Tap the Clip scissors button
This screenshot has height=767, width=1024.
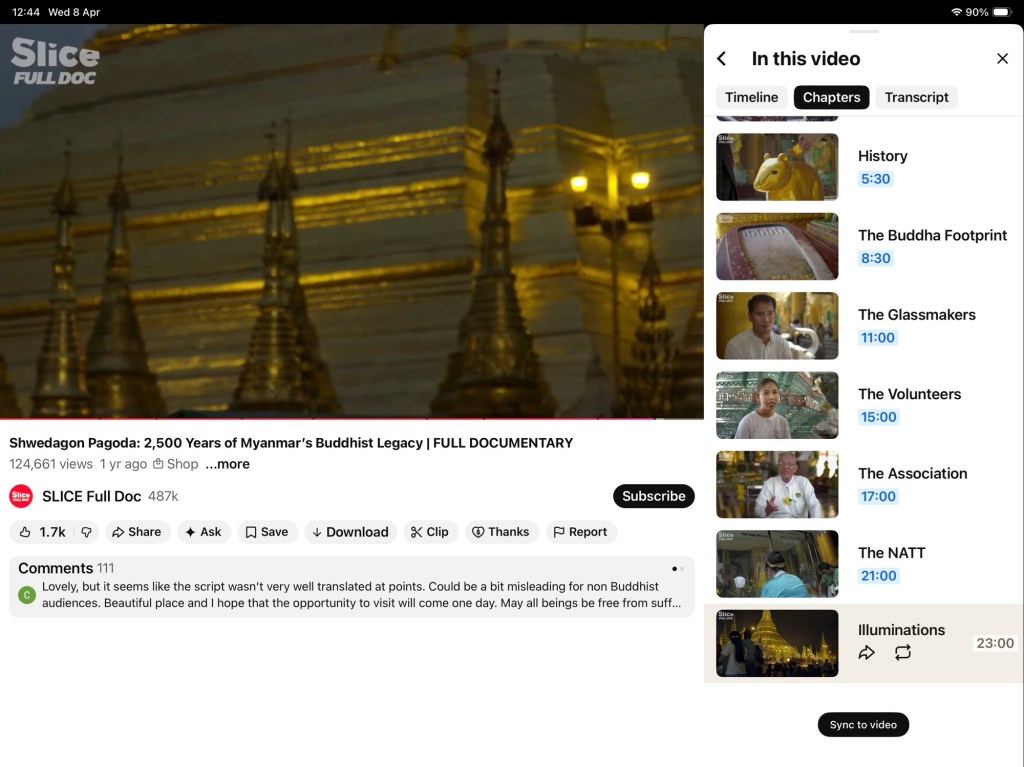(x=429, y=532)
